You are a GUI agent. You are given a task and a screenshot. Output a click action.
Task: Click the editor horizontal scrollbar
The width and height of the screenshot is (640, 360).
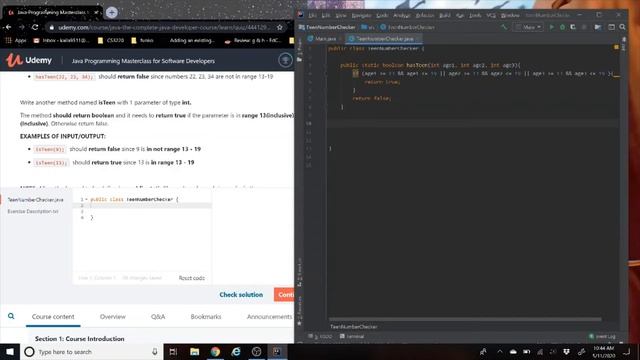coord(465,319)
